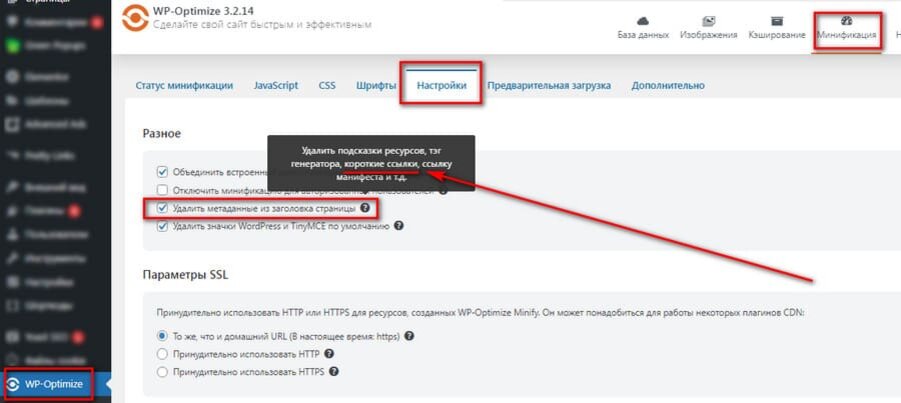Switch to the JavaScript tab
The height and width of the screenshot is (403, 901).
point(276,86)
